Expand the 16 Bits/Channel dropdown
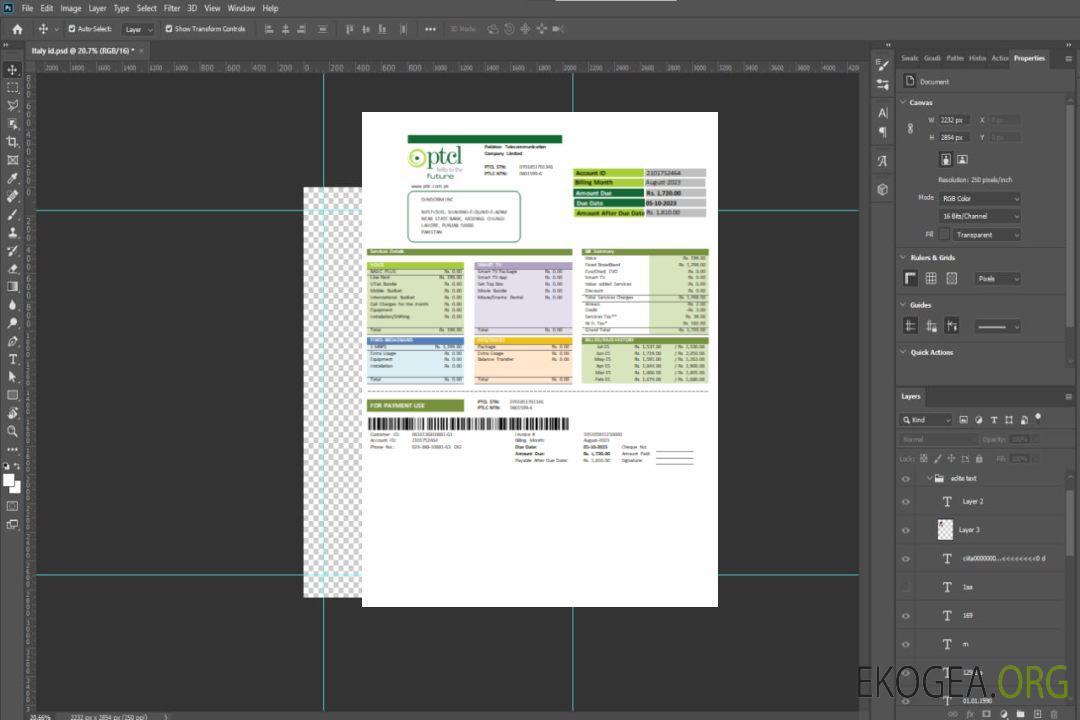This screenshot has width=1080, height=720. tap(980, 216)
